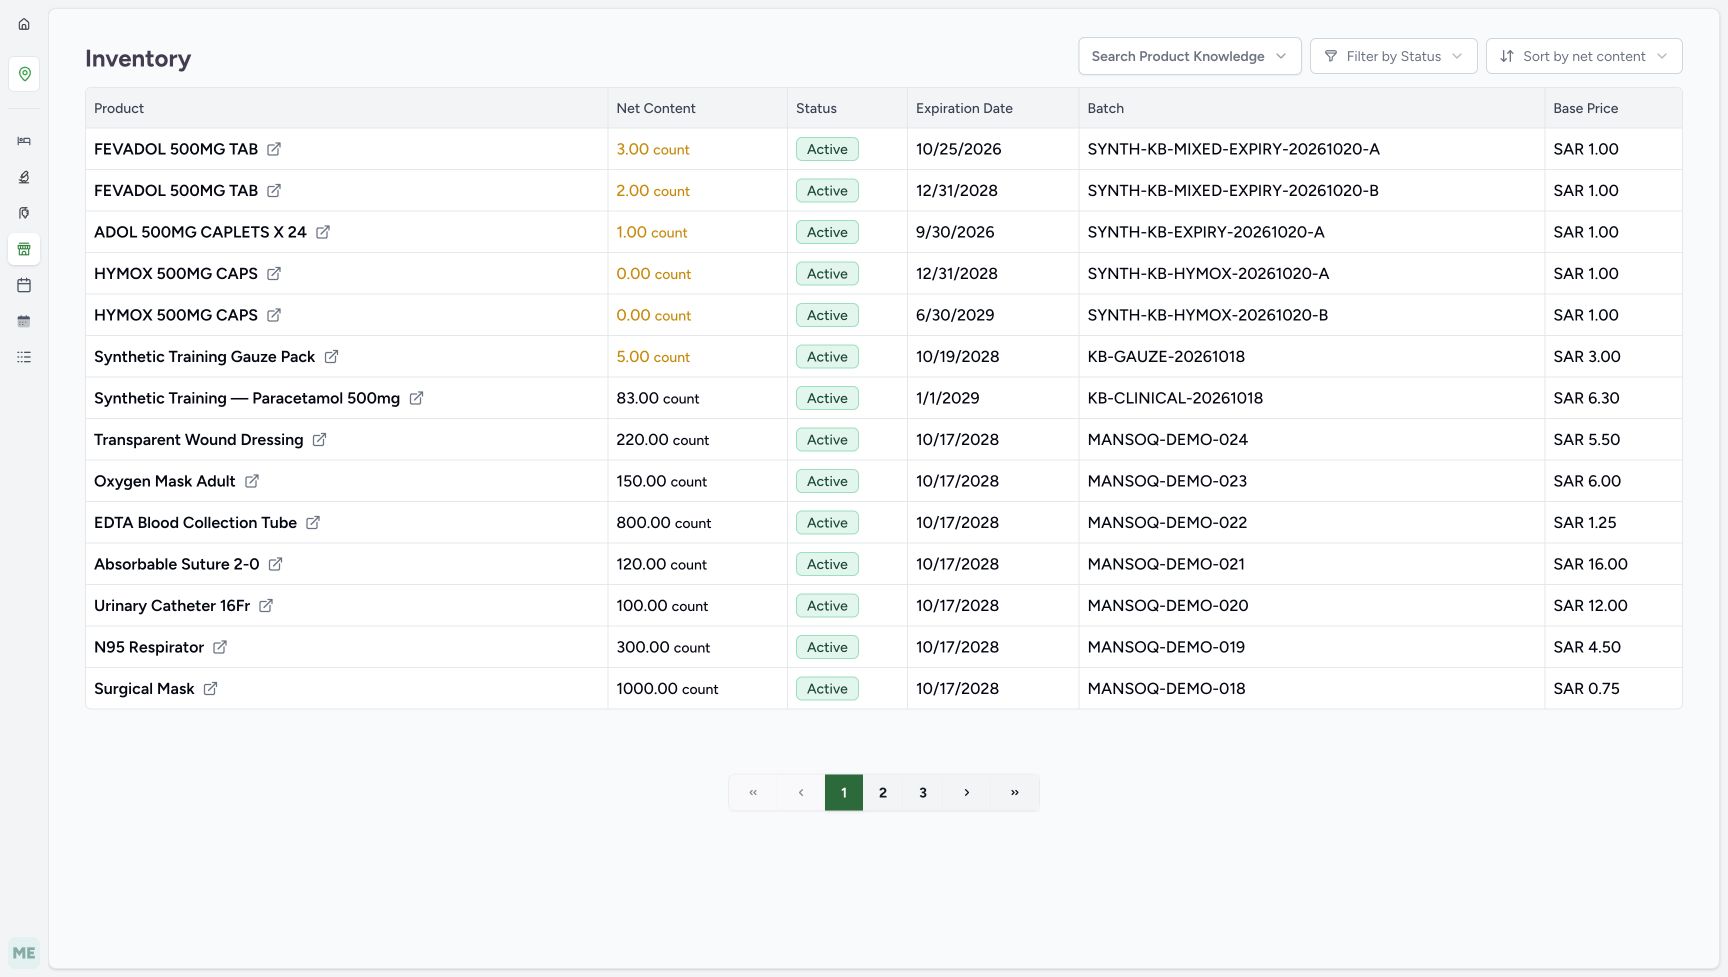Open external link icon beside N95 Respirator
The height and width of the screenshot is (977, 1728).
[x=220, y=647]
